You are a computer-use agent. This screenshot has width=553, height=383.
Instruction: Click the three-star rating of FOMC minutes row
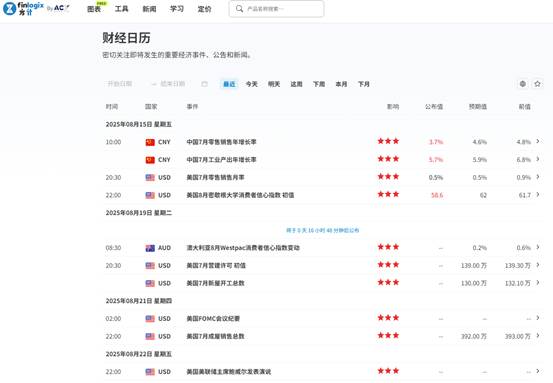point(388,318)
